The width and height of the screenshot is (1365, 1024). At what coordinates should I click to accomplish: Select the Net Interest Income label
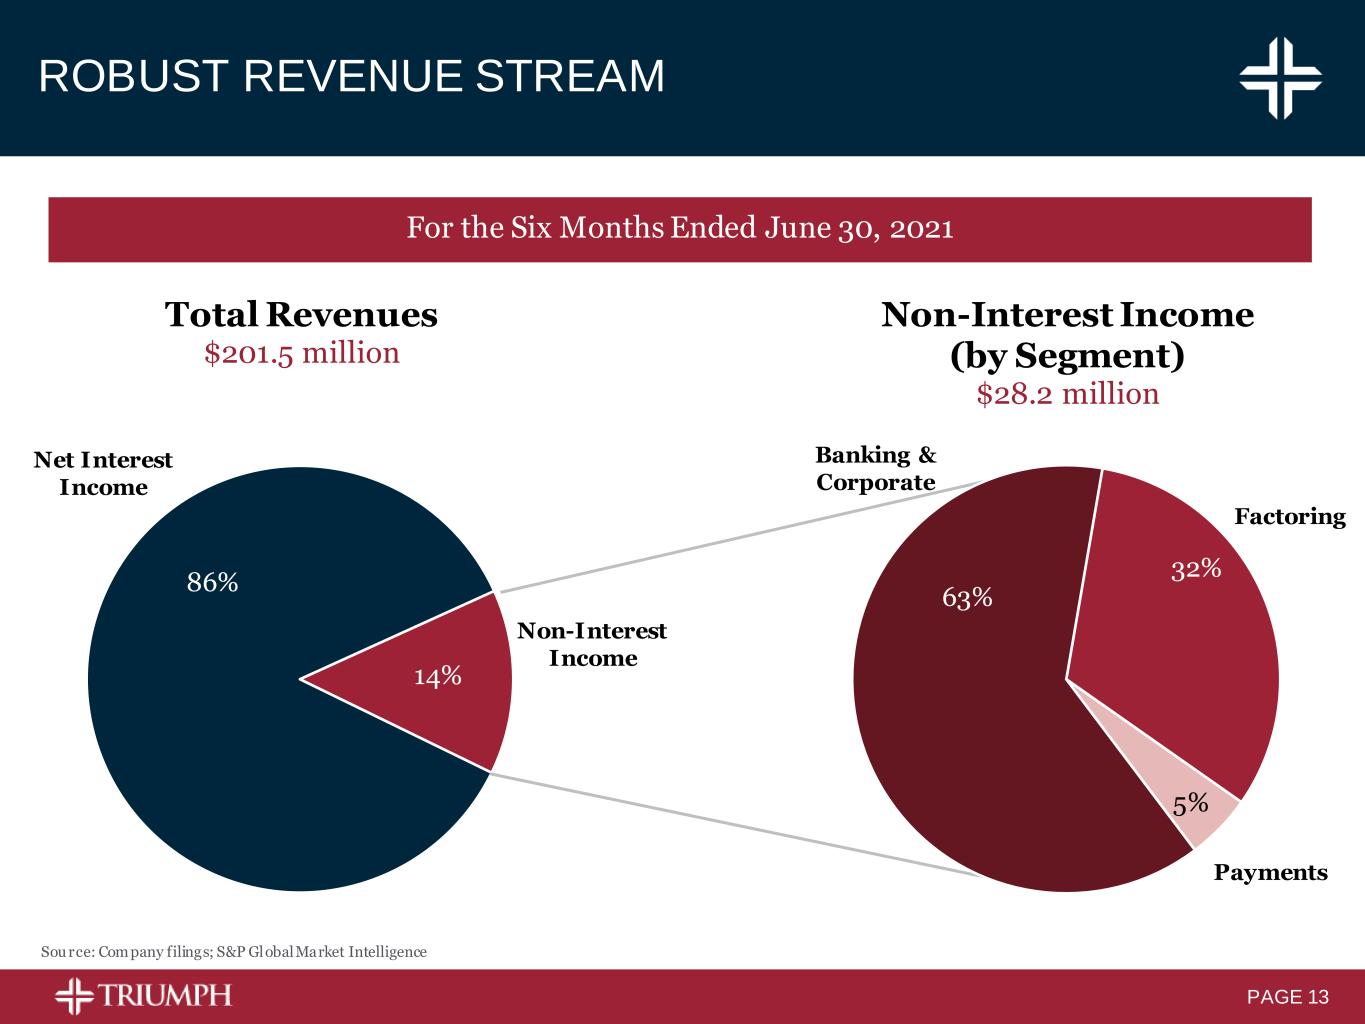103,473
